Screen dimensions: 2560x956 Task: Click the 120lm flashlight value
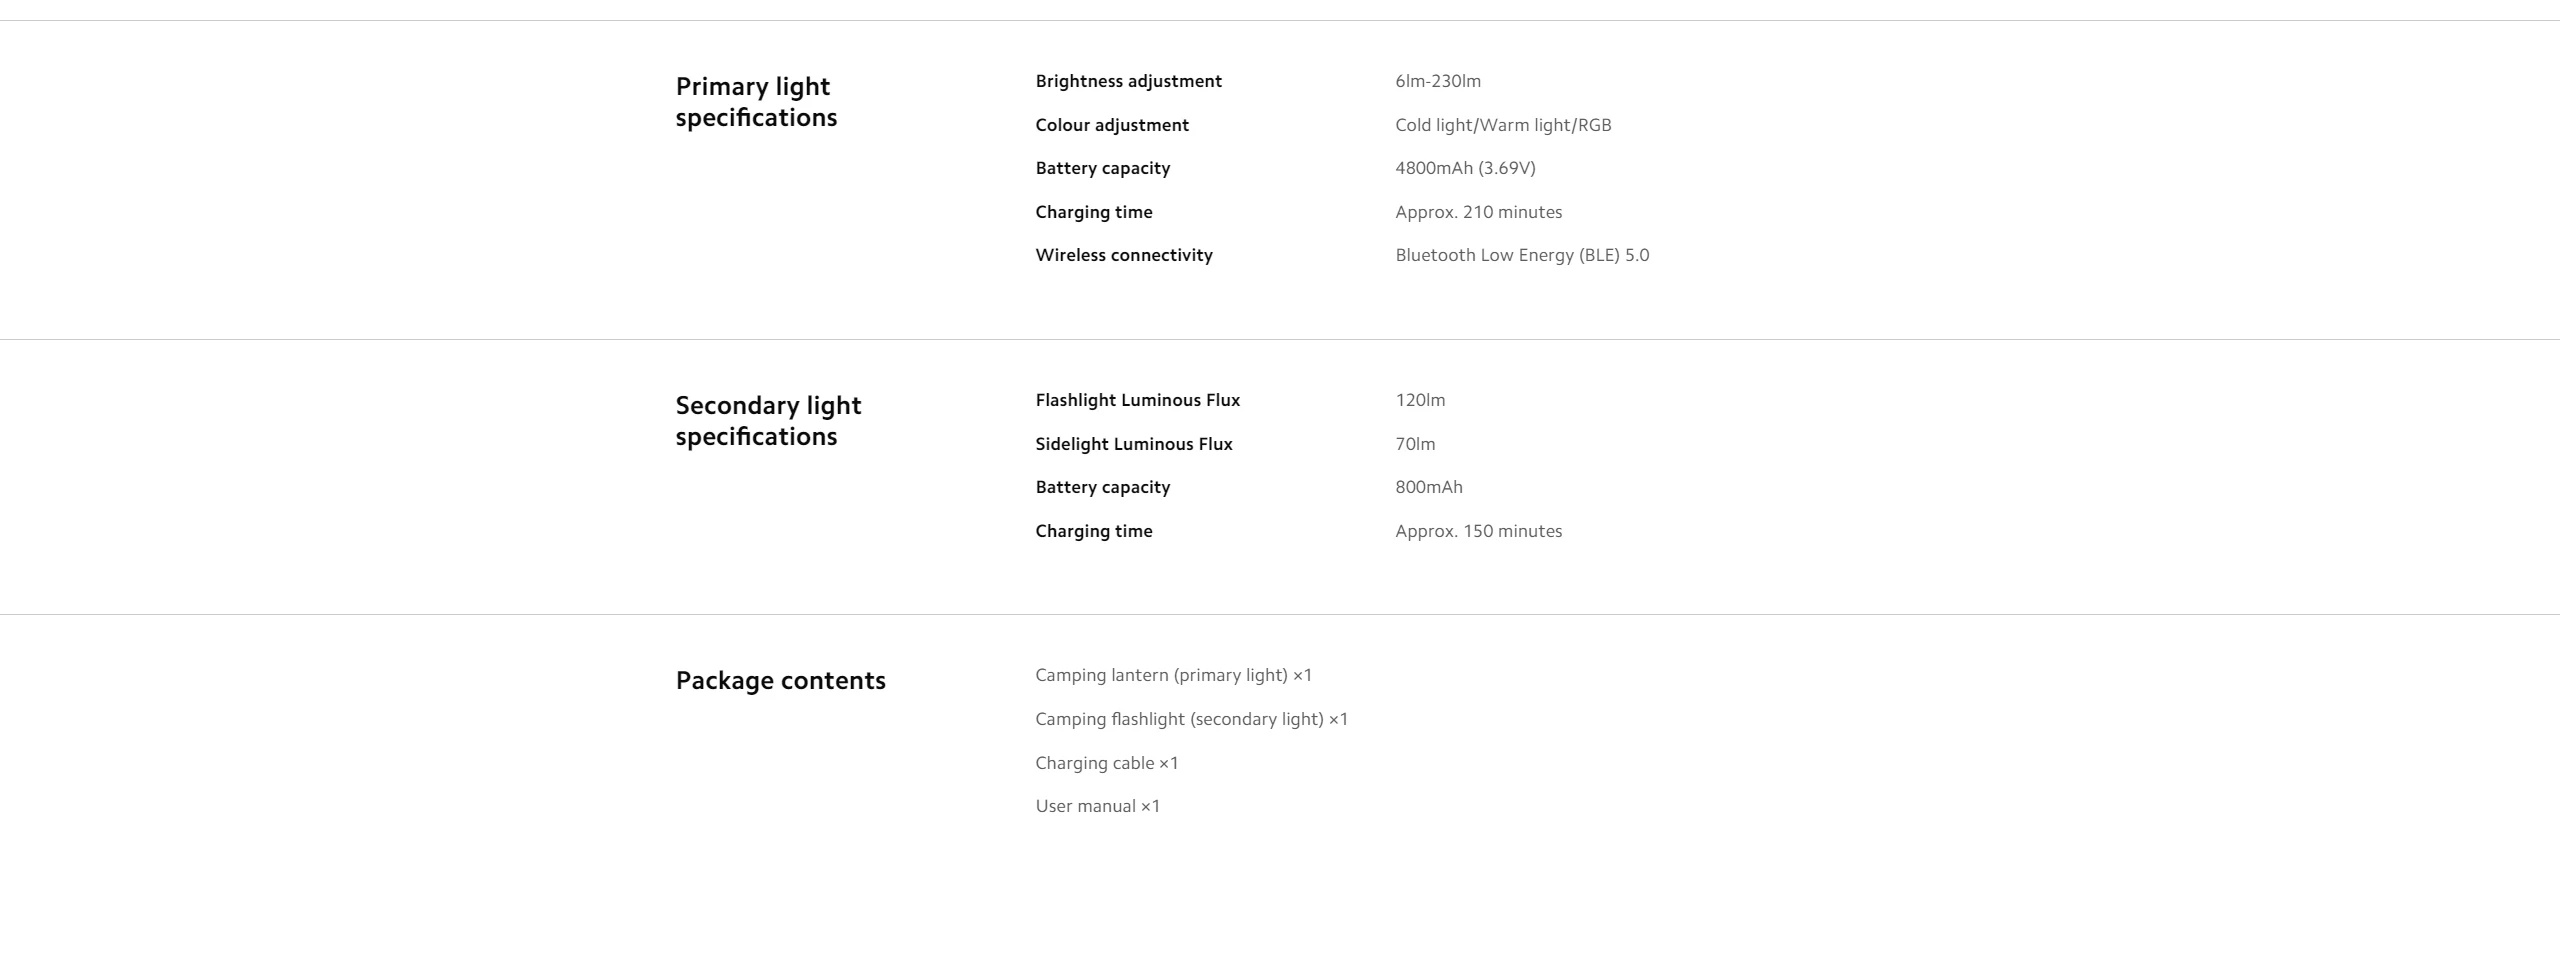tap(1419, 400)
